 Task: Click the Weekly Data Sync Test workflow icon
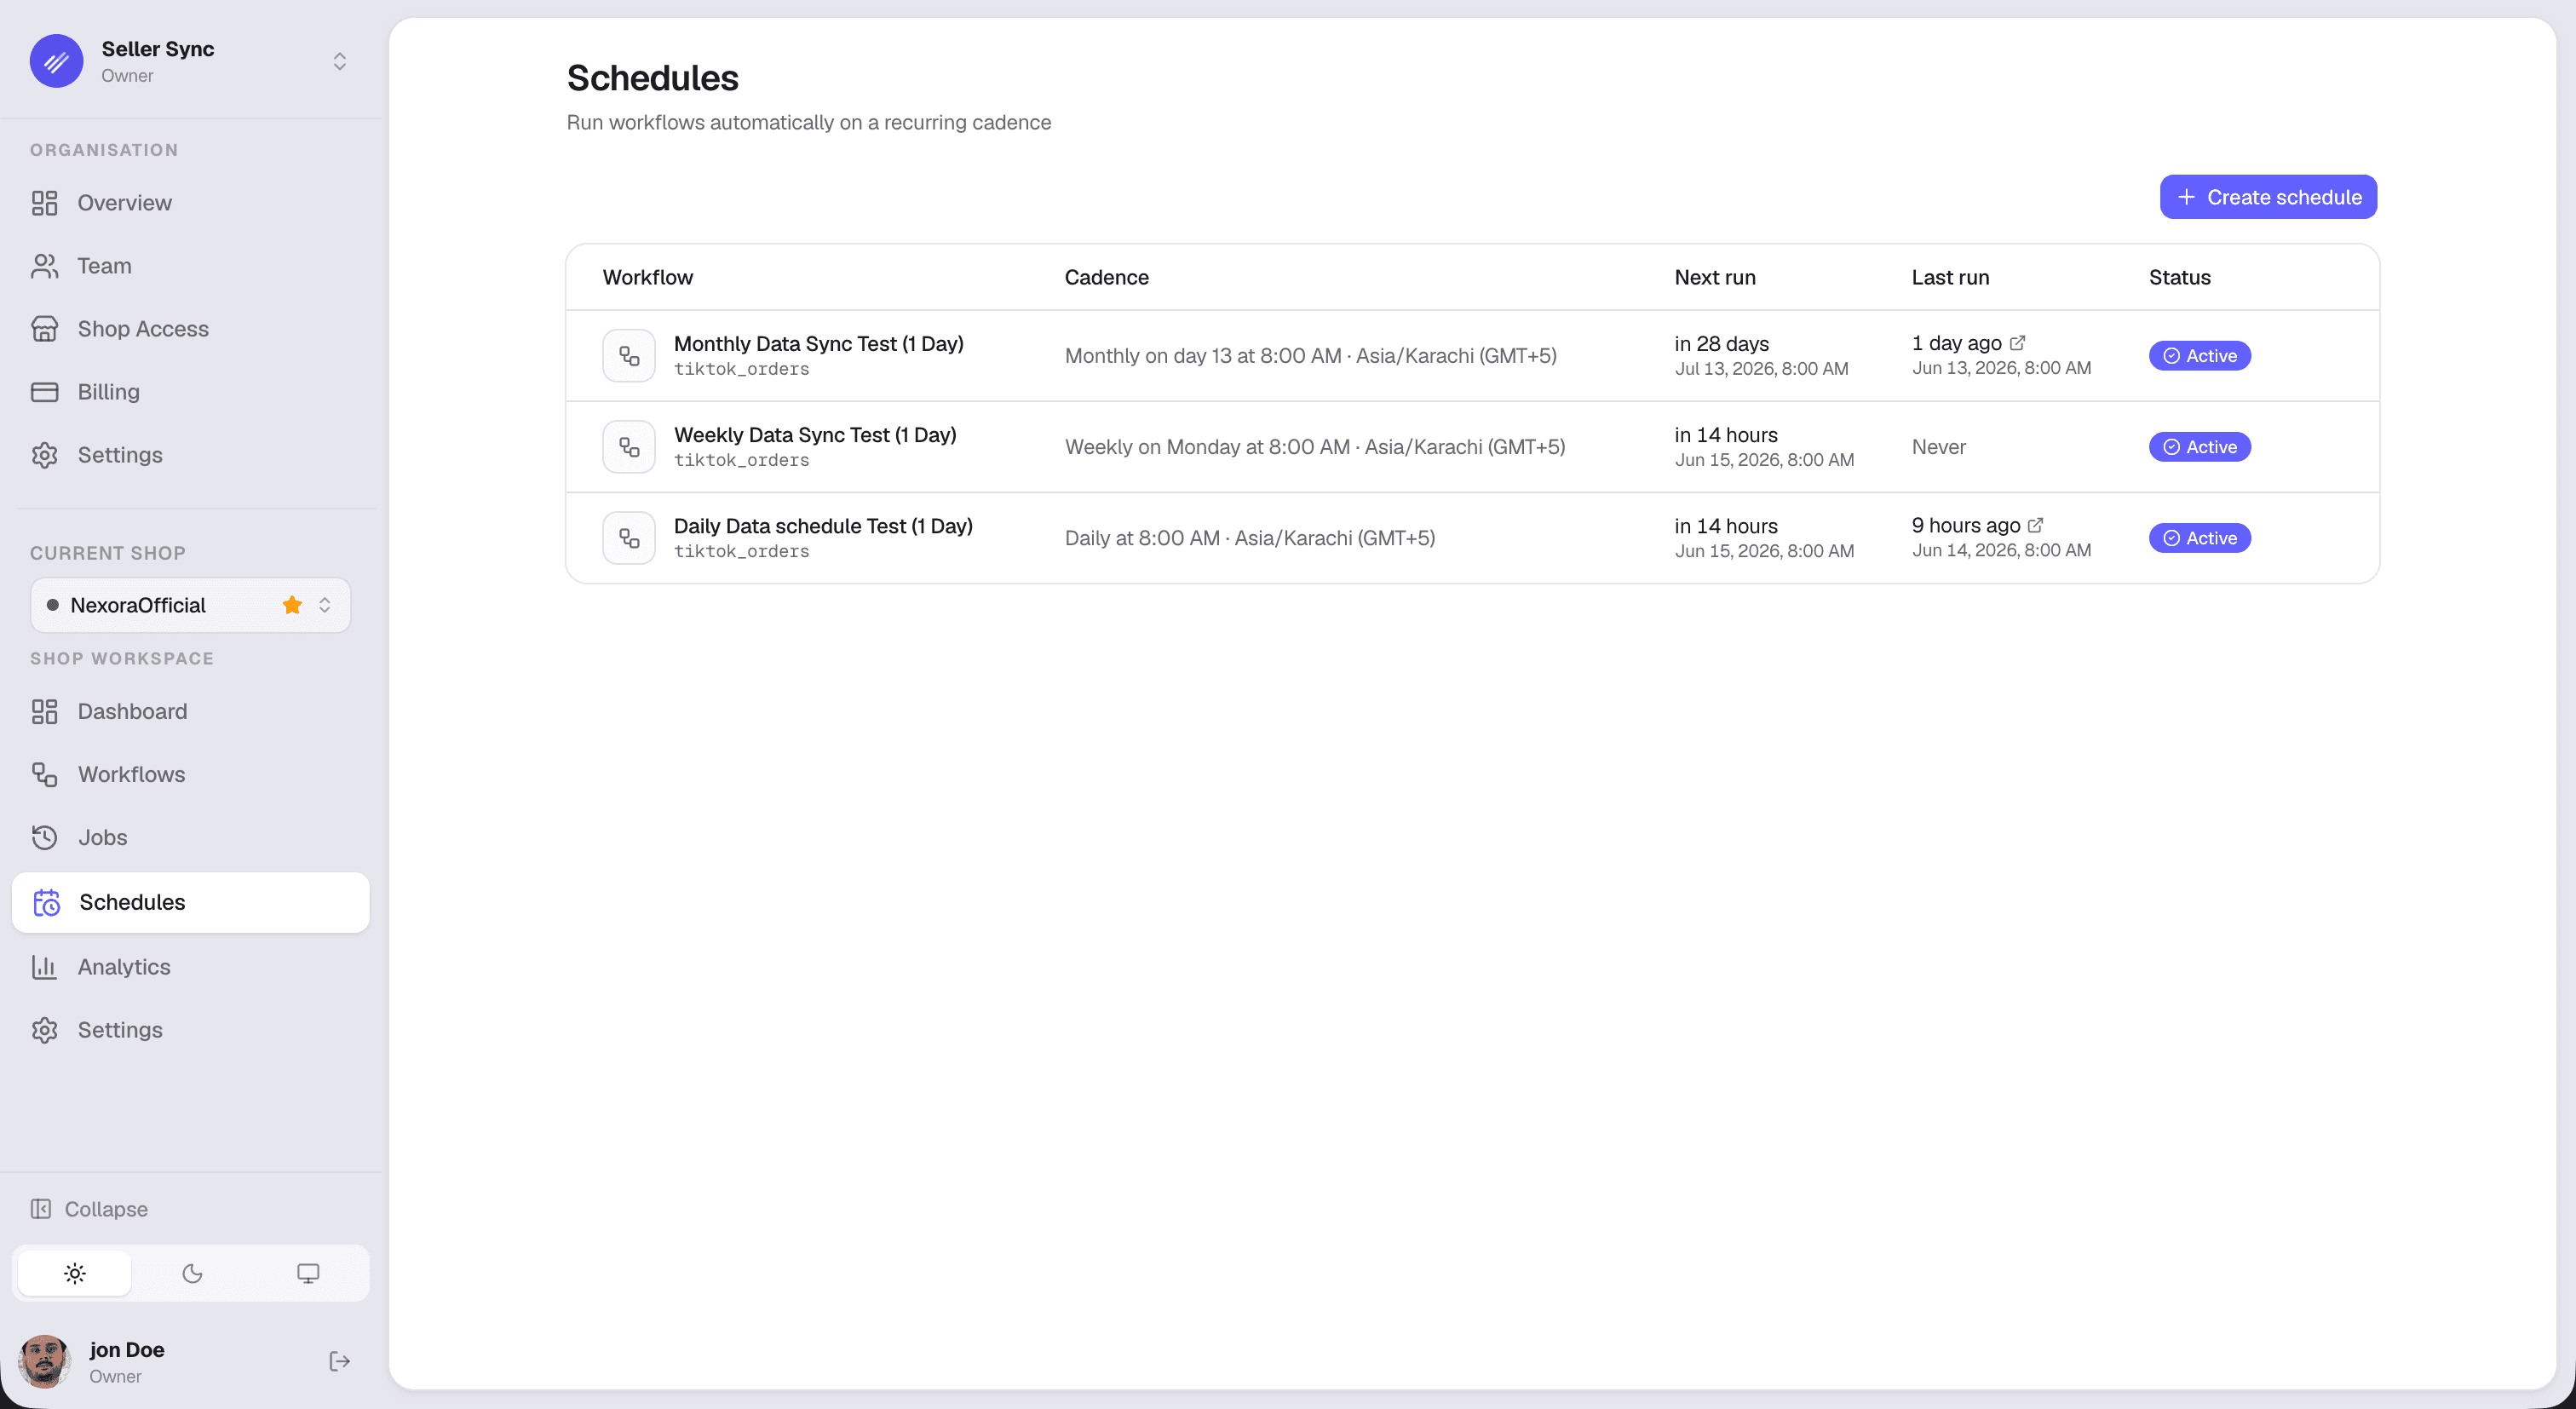point(629,447)
